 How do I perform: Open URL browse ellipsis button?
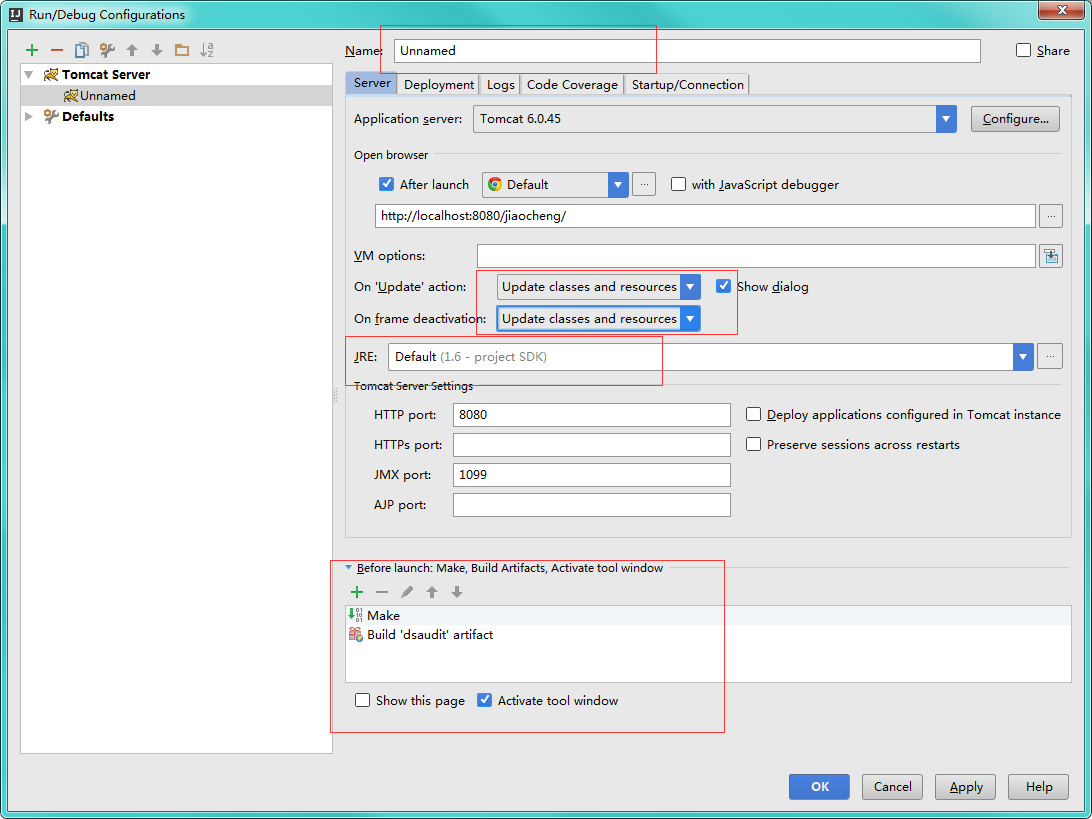(x=1050, y=216)
